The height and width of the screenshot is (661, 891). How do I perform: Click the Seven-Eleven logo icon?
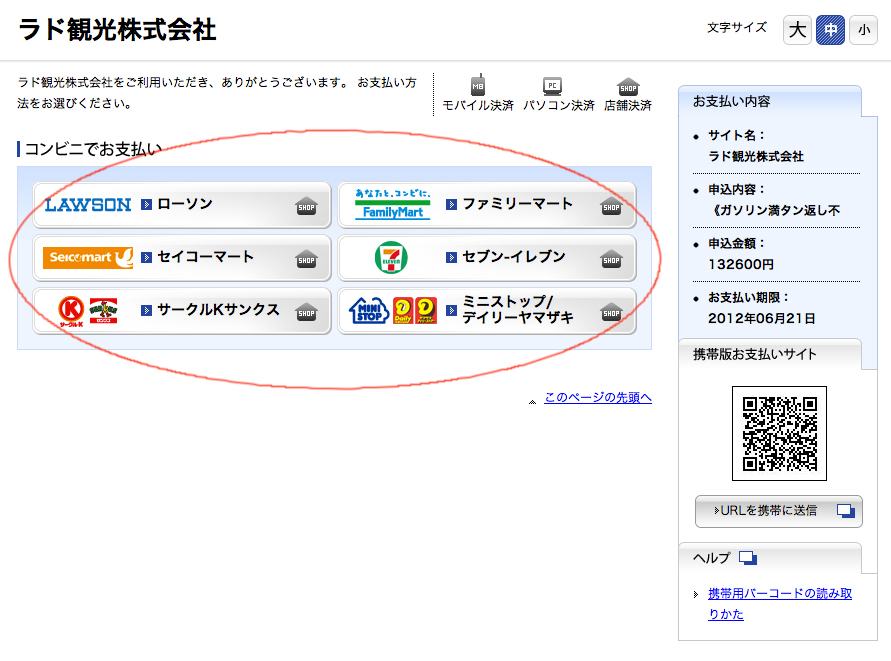[391, 258]
